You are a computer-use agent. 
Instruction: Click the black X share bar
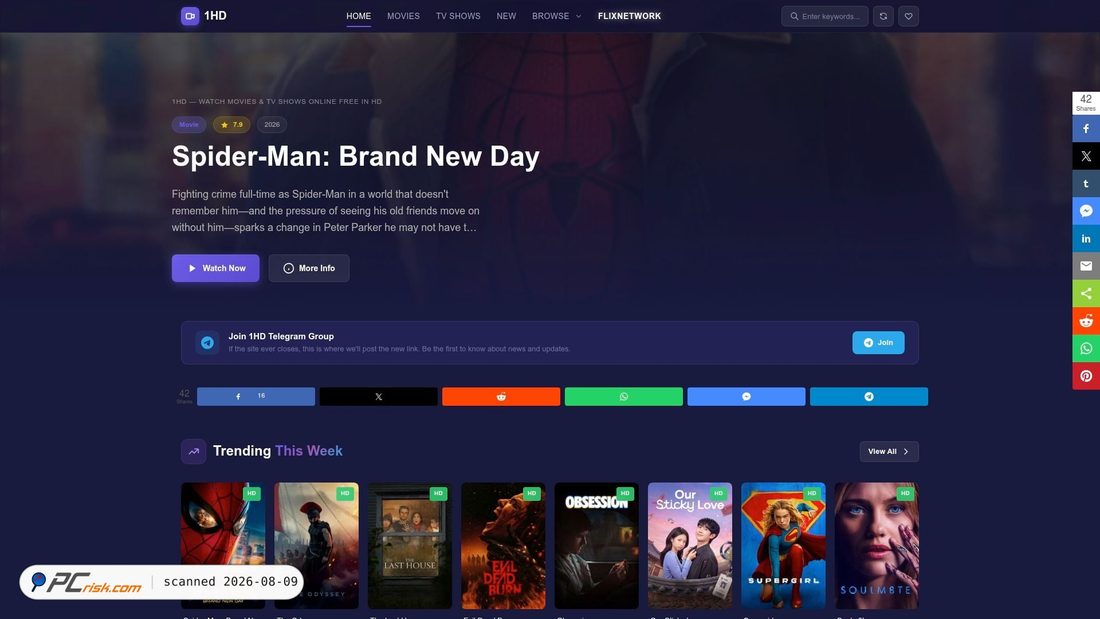(x=379, y=397)
